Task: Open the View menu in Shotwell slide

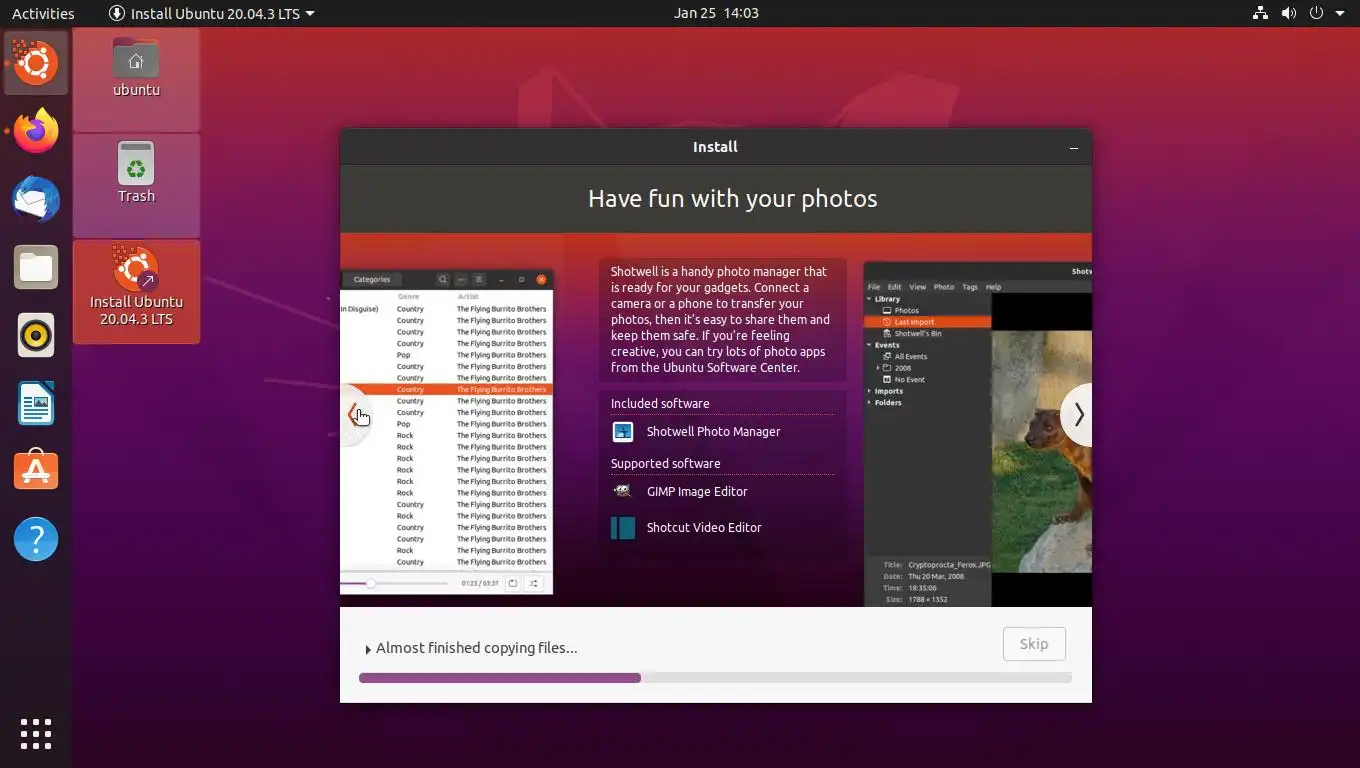Action: coord(917,287)
